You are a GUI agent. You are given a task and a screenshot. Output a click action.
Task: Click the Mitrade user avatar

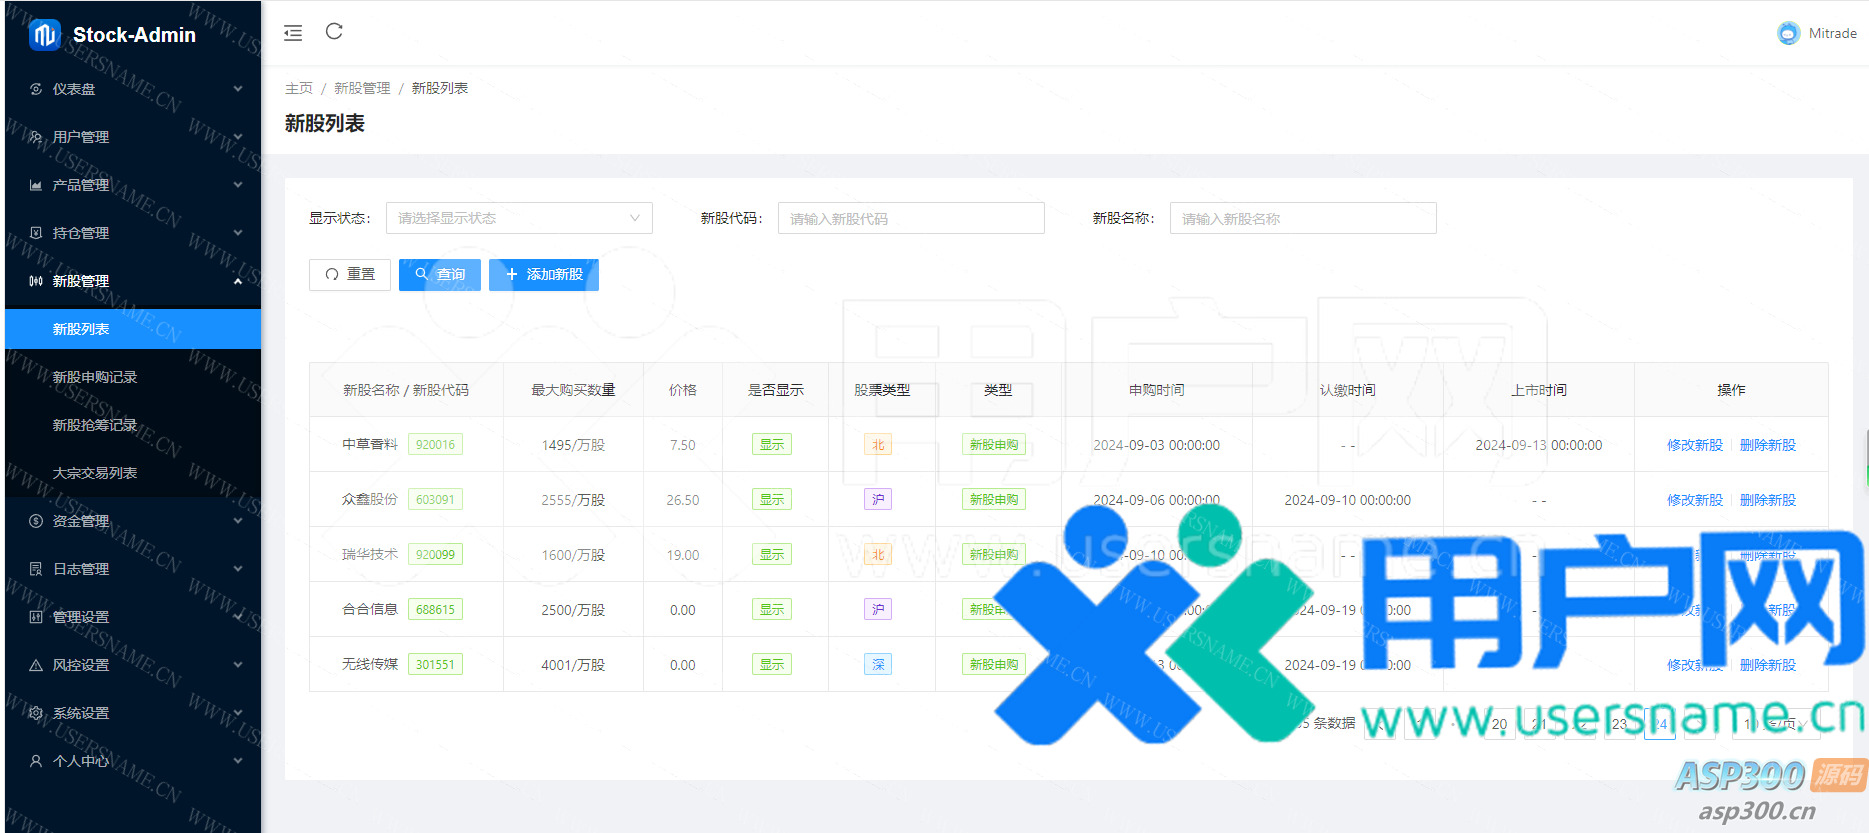click(x=1788, y=33)
